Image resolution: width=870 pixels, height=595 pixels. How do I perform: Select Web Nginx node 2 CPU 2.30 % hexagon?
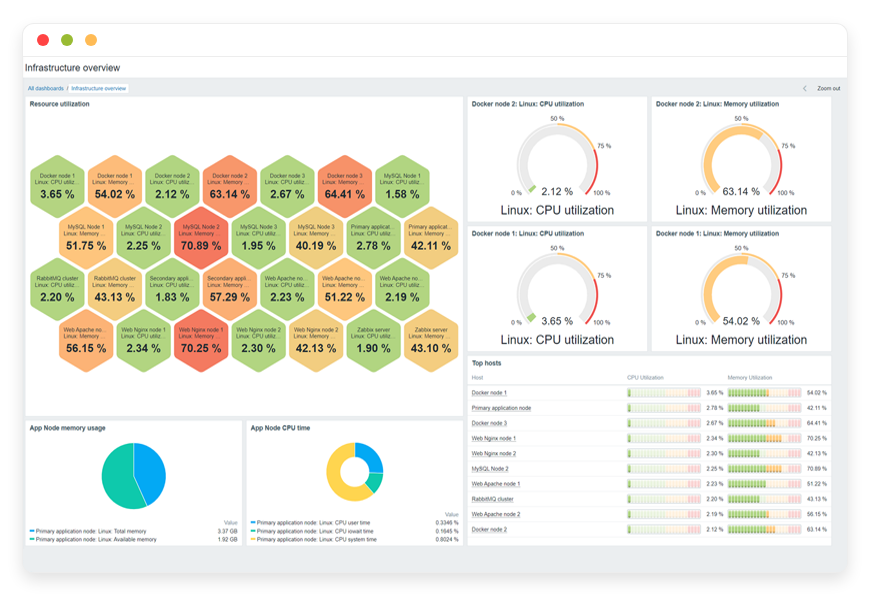click(259, 341)
